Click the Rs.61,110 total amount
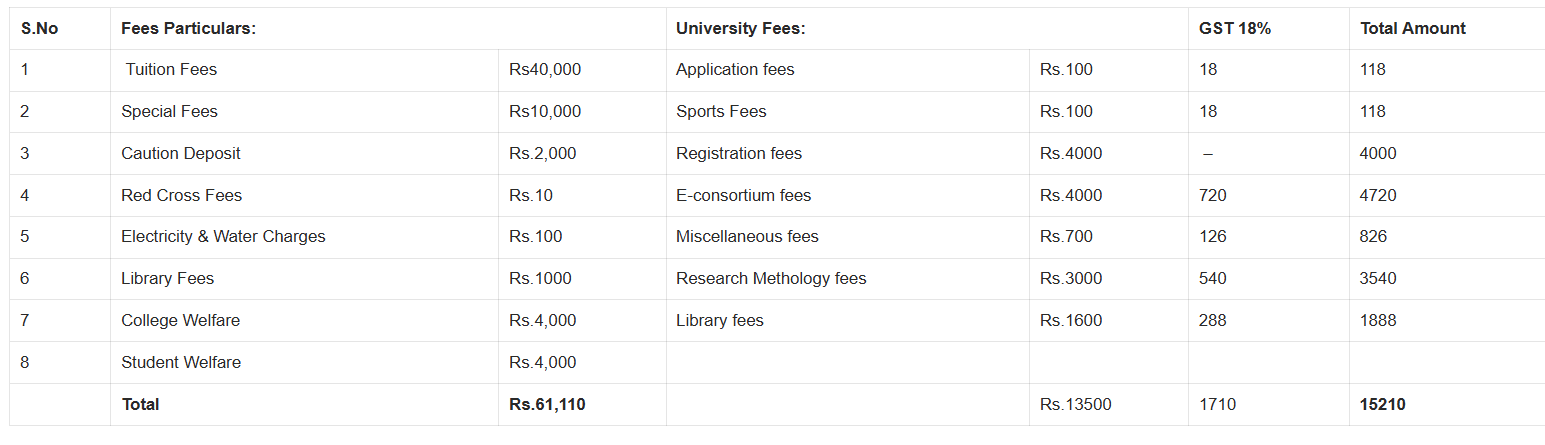The height and width of the screenshot is (445, 1545). [547, 405]
